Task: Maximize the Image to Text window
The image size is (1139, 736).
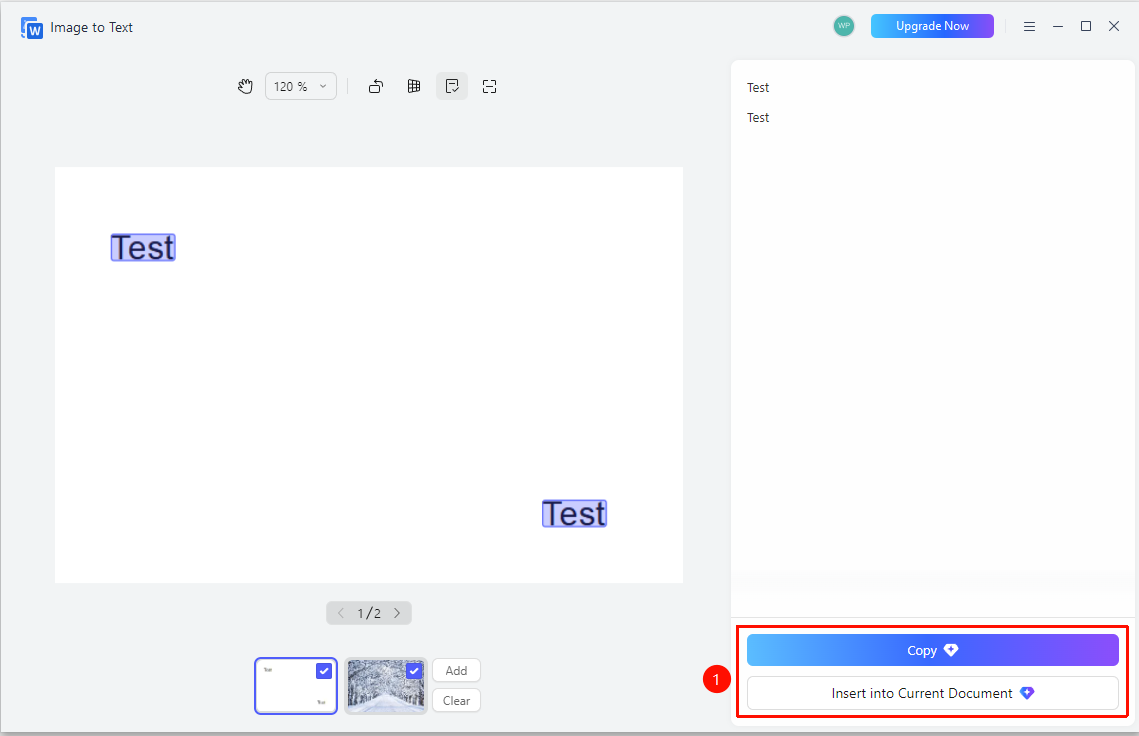Action: 1086,26
